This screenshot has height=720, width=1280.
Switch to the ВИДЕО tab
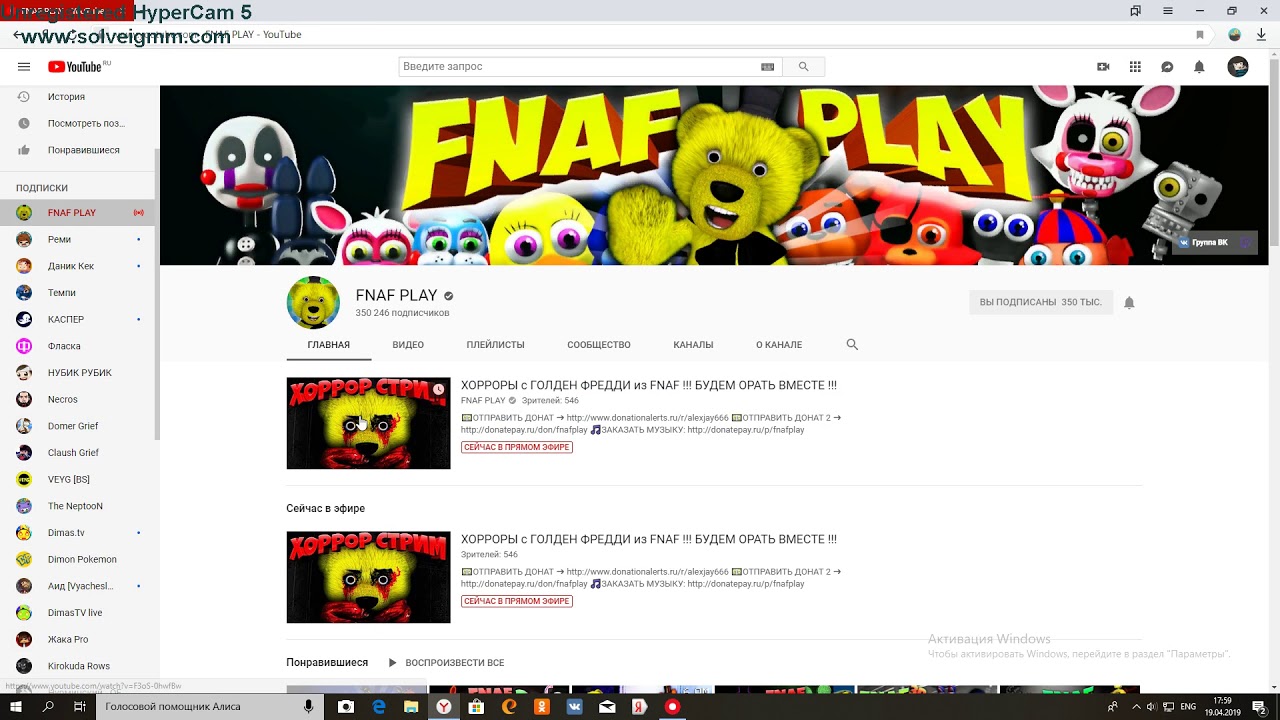[x=408, y=345]
